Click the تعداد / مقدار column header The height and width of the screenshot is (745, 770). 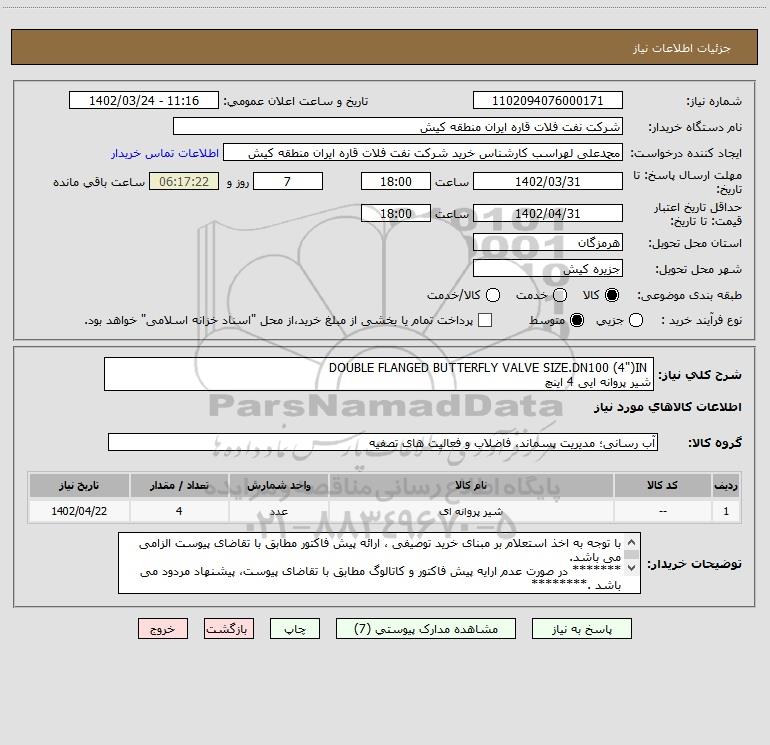pos(179,485)
